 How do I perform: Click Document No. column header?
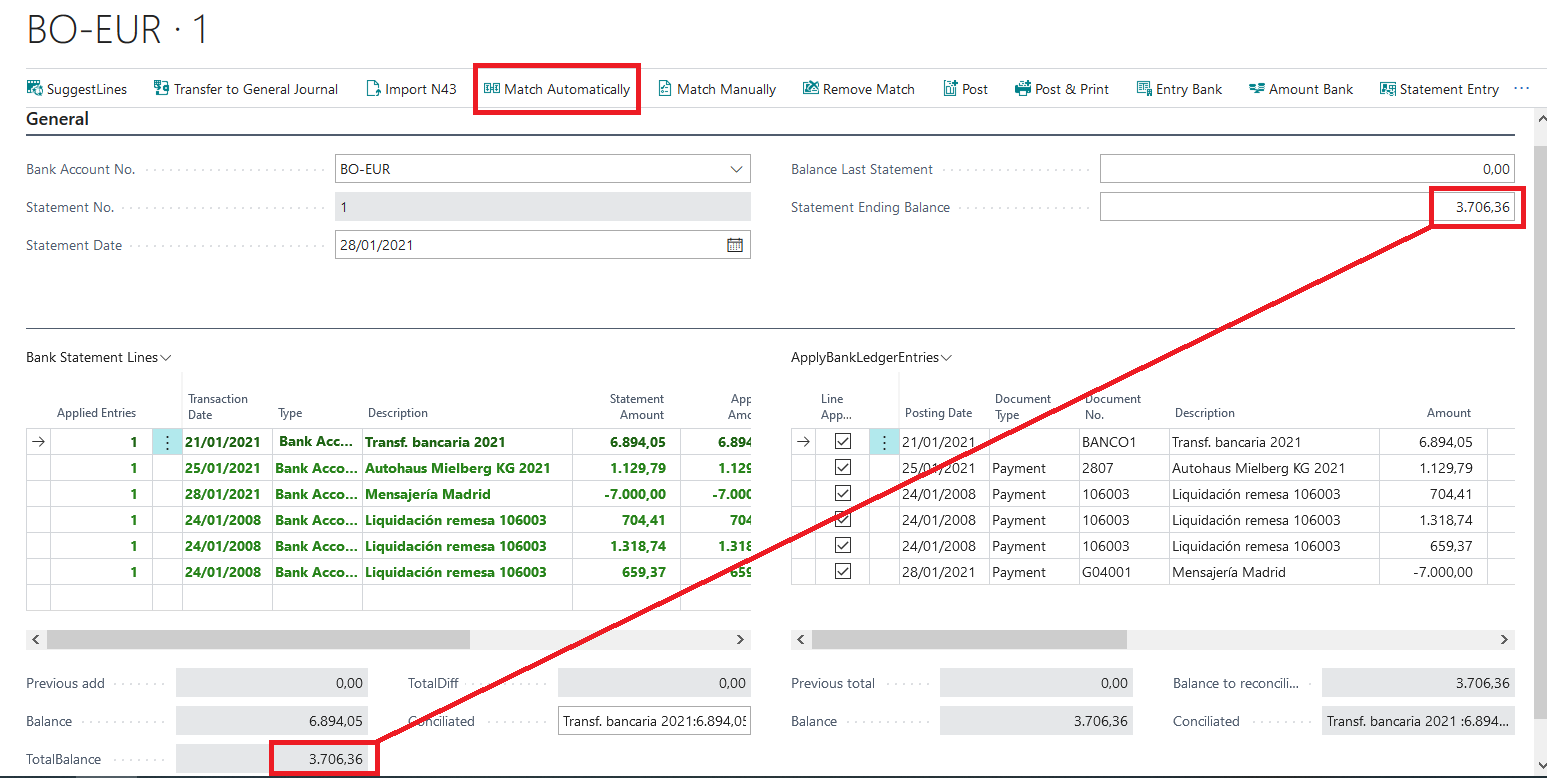1113,405
